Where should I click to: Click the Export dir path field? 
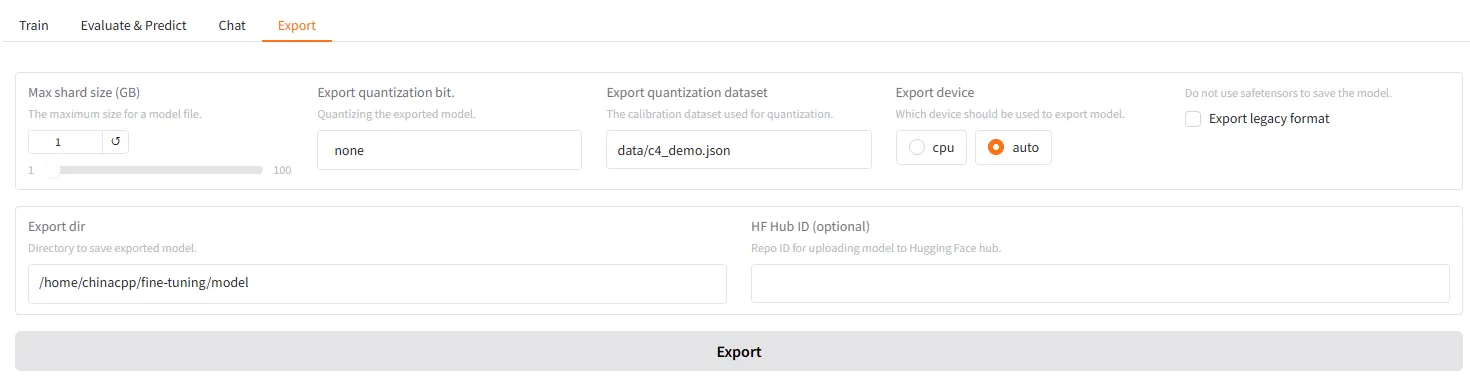377,283
